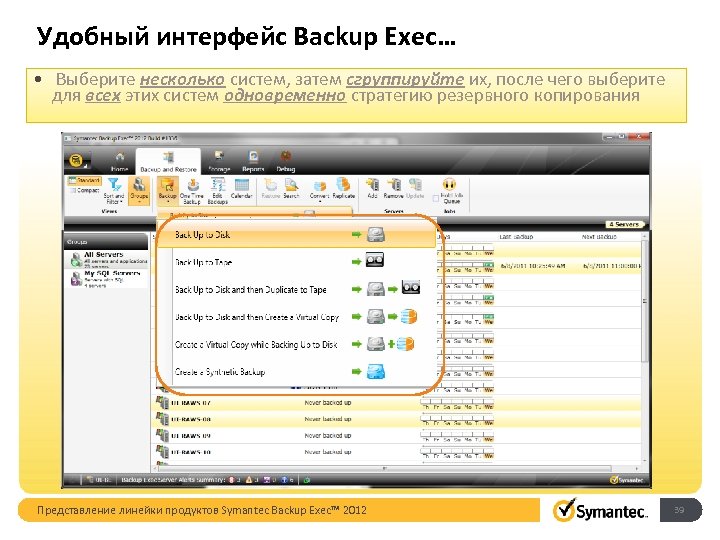Click Edit Backups icon
This screenshot has height=540, width=720.
click(218, 191)
